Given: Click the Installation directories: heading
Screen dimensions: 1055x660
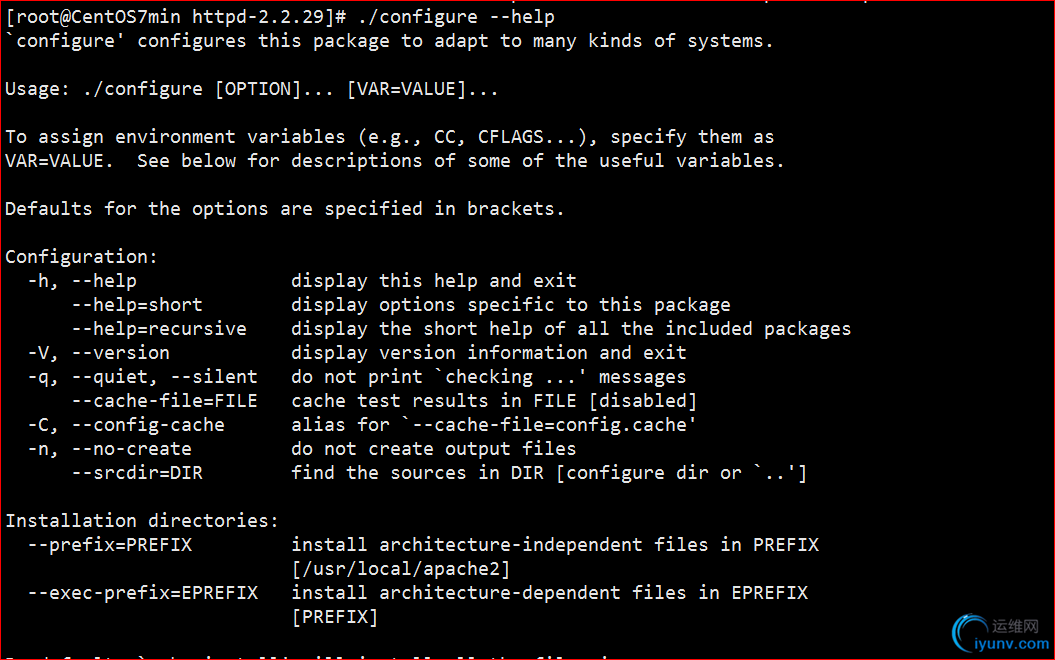Looking at the screenshot, I should click(x=141, y=521).
